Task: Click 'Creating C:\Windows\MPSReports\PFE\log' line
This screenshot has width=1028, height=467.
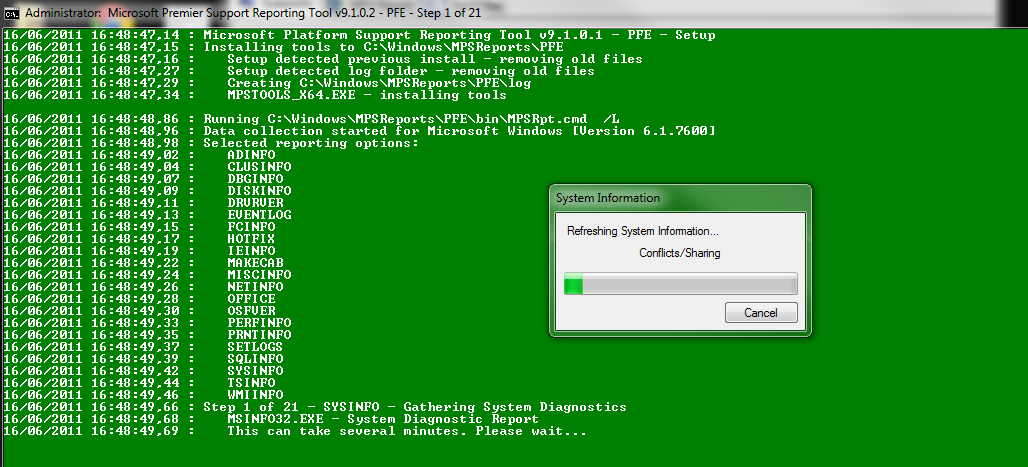Action: click(267, 83)
